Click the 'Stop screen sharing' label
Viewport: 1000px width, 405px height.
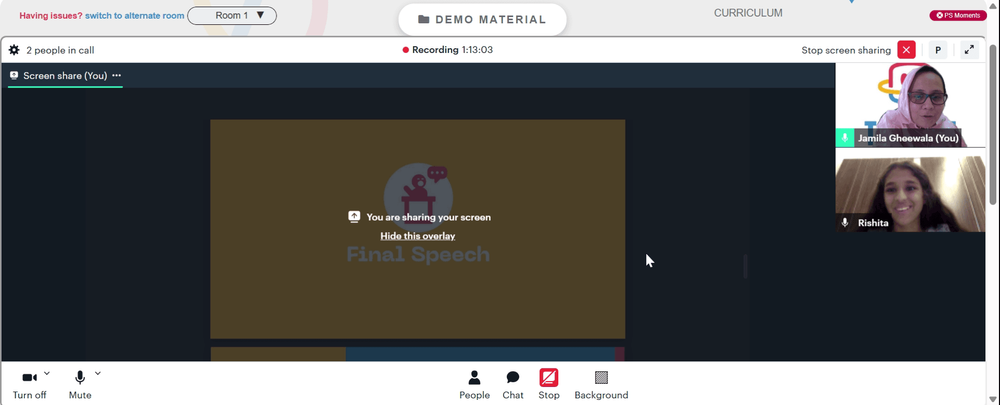[846, 50]
